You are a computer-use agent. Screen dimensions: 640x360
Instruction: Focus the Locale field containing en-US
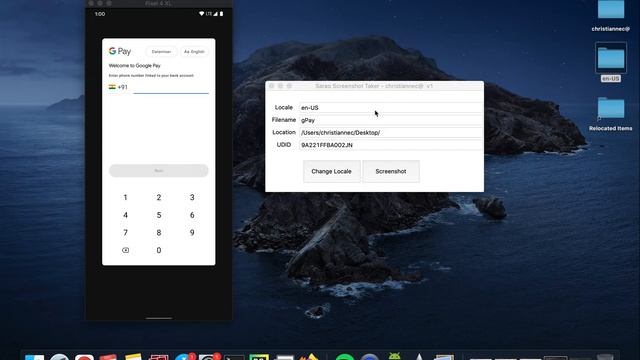point(391,108)
